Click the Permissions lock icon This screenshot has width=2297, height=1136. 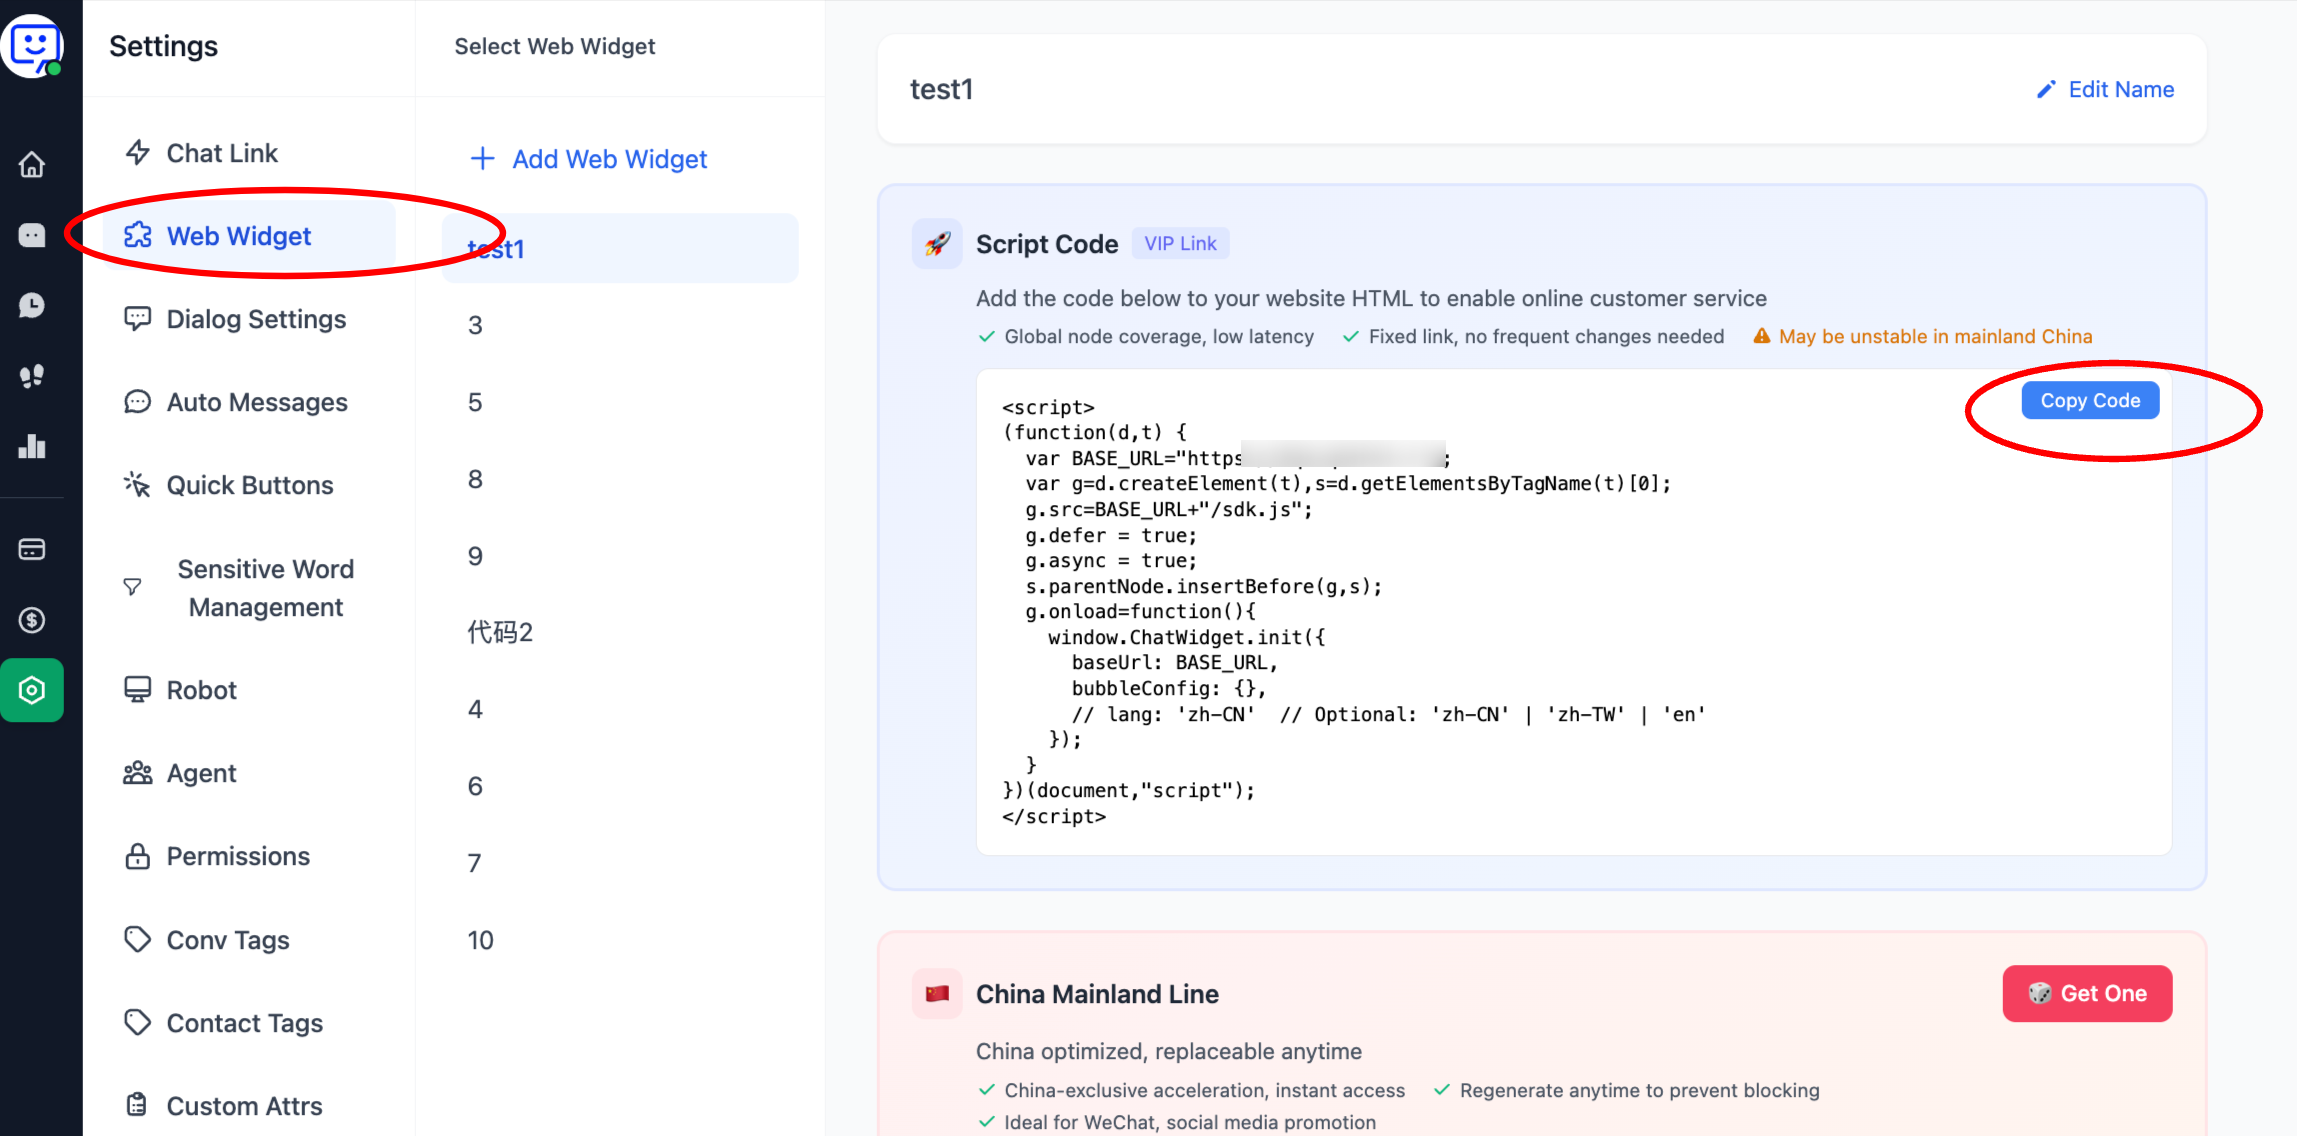[x=138, y=856]
